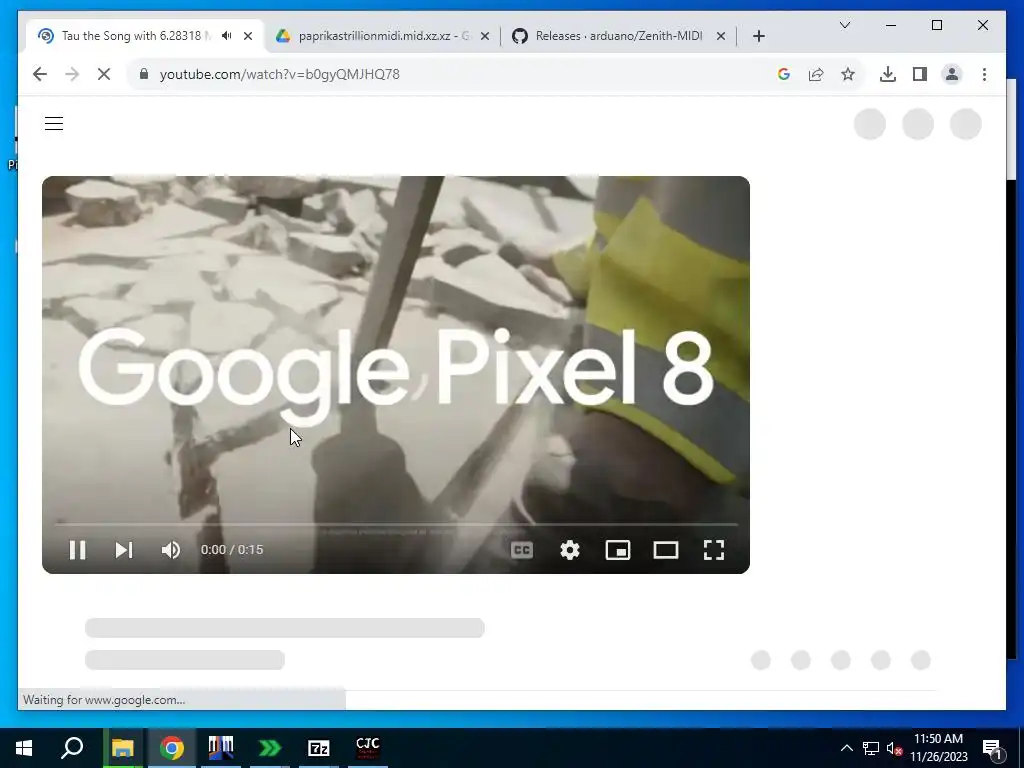The width and height of the screenshot is (1024, 768).
Task: Open the clock showing 11:50 AM
Action: coord(938,748)
